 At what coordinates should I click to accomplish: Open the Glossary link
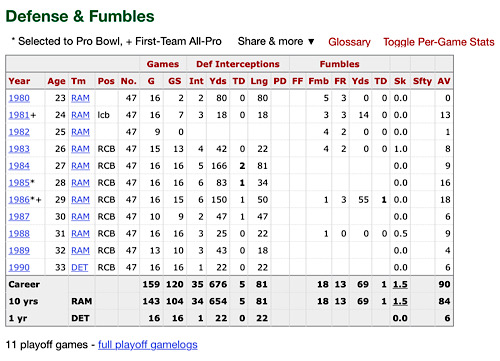click(x=349, y=42)
